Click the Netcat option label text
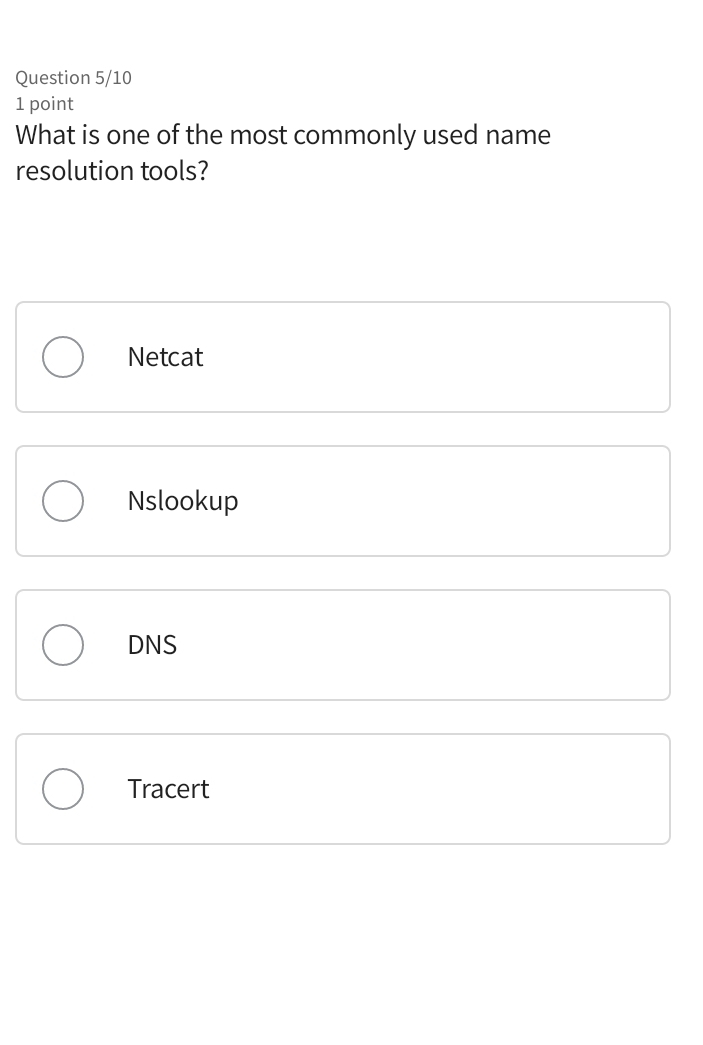Screen dimensions: 703x1045 click(165, 356)
